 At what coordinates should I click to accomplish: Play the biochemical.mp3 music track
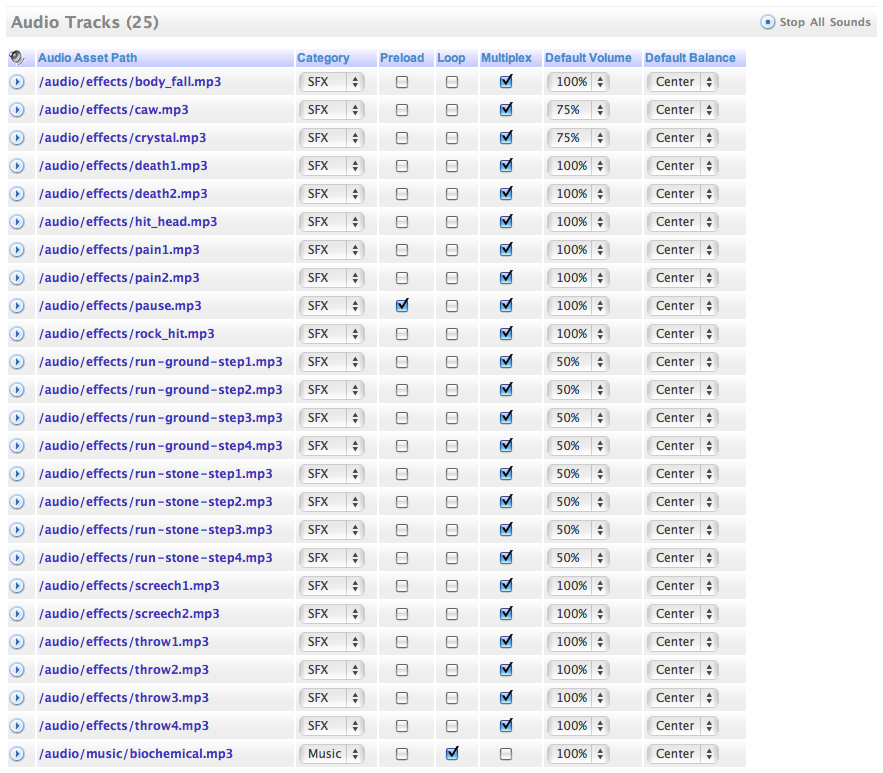point(17,754)
